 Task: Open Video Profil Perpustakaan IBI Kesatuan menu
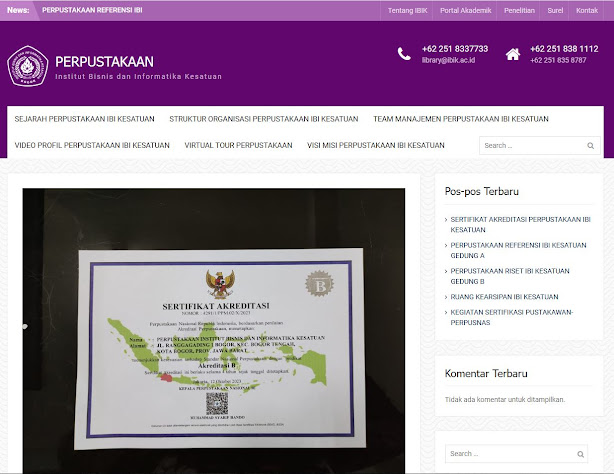[92, 145]
